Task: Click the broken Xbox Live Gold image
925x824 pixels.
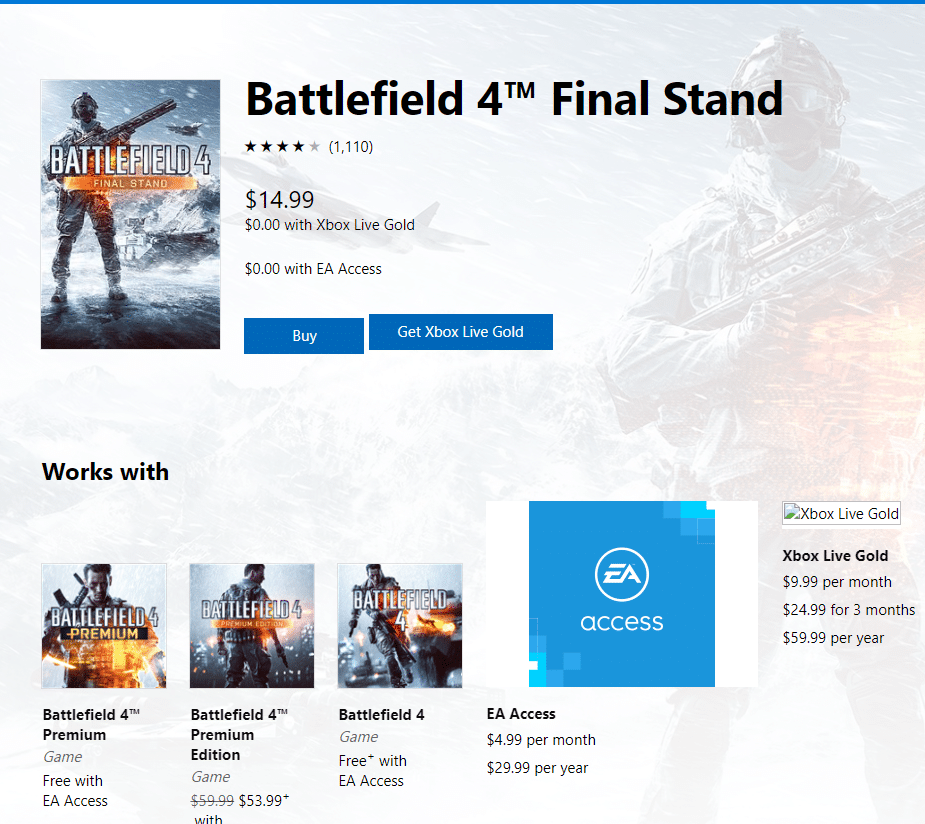Action: pyautogui.click(x=841, y=514)
